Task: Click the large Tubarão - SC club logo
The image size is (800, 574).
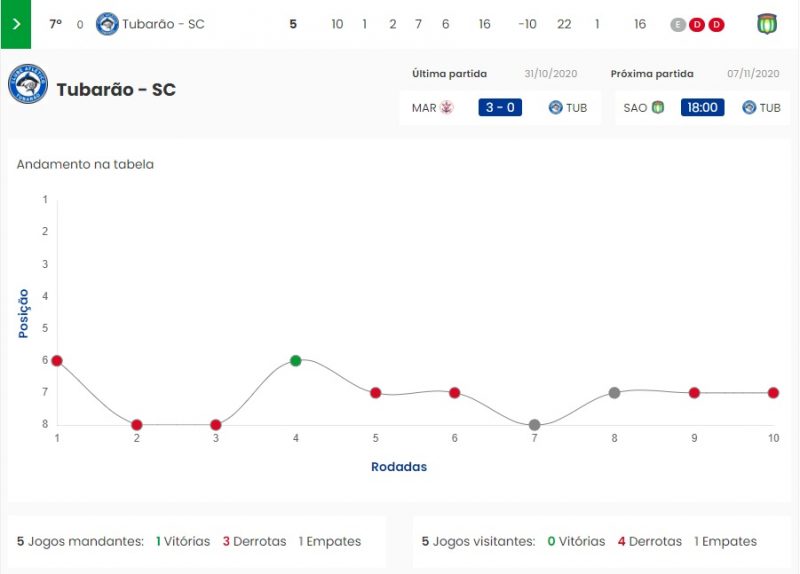Action: (x=28, y=84)
